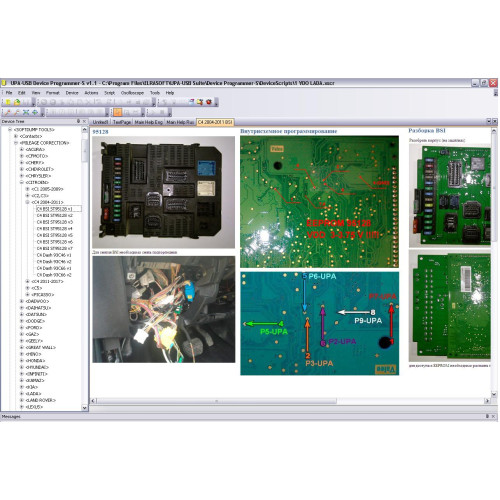Click the yellow new file toolbar icon

(8, 102)
